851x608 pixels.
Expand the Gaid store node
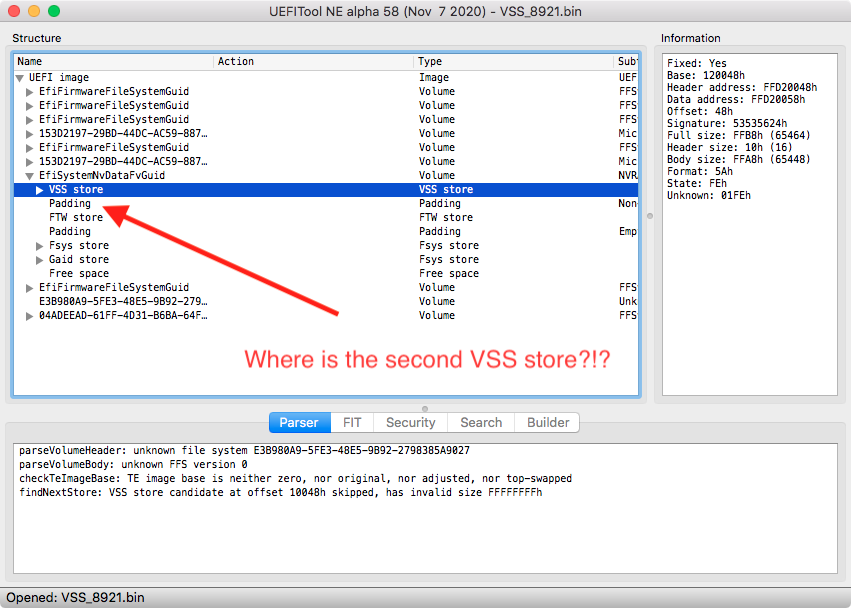(40, 260)
